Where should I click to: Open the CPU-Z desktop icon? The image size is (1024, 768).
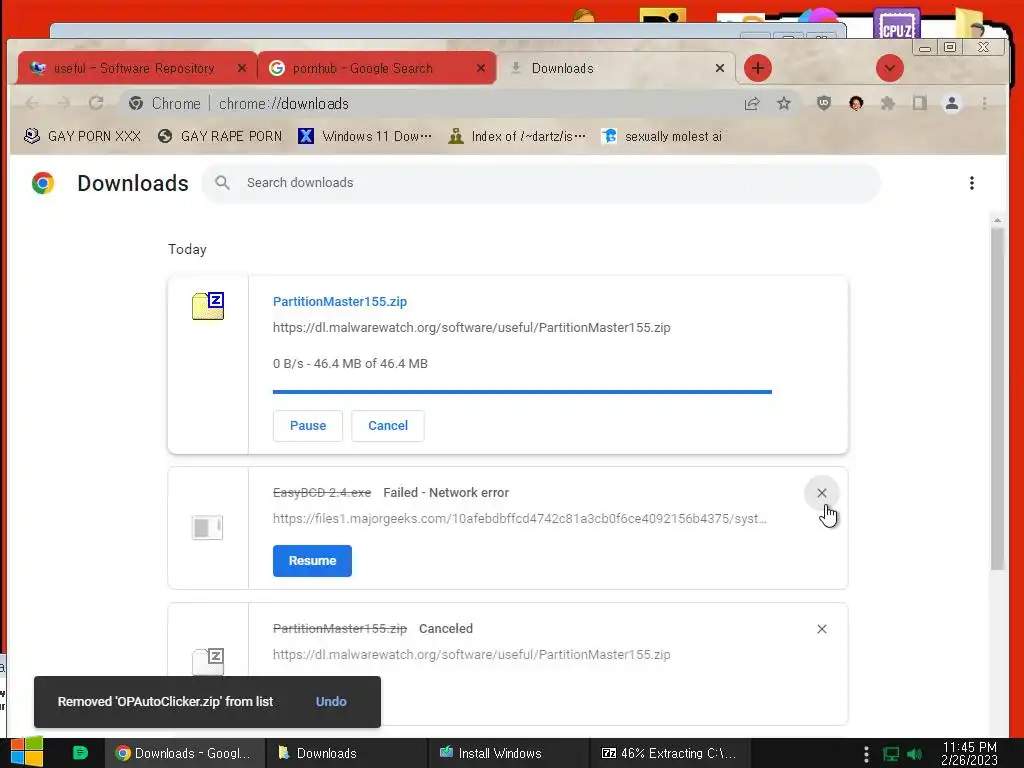(x=896, y=24)
